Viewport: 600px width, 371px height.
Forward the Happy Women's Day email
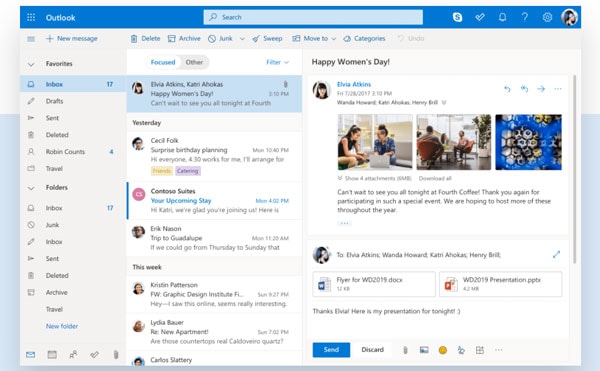tap(541, 89)
